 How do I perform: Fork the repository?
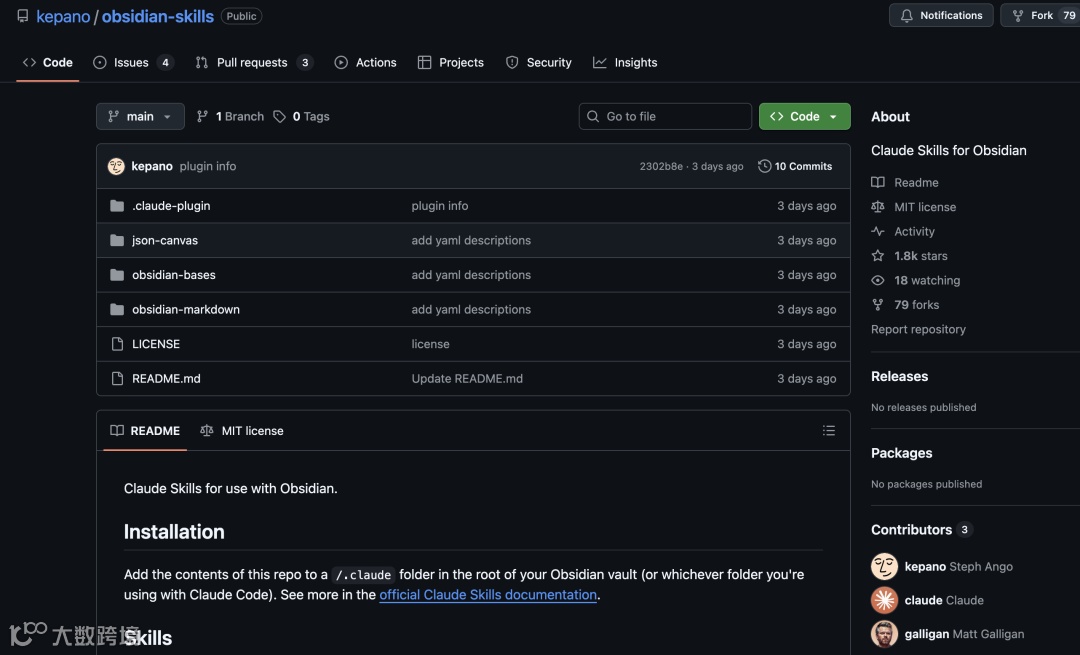pos(1034,16)
